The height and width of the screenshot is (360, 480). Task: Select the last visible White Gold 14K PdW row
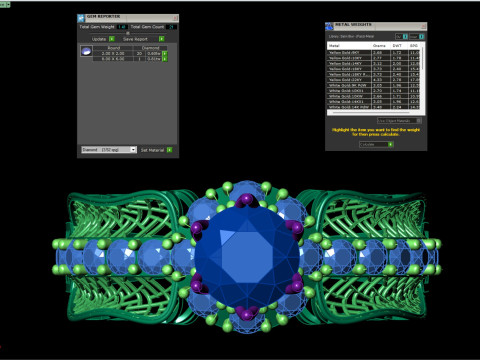click(374, 107)
